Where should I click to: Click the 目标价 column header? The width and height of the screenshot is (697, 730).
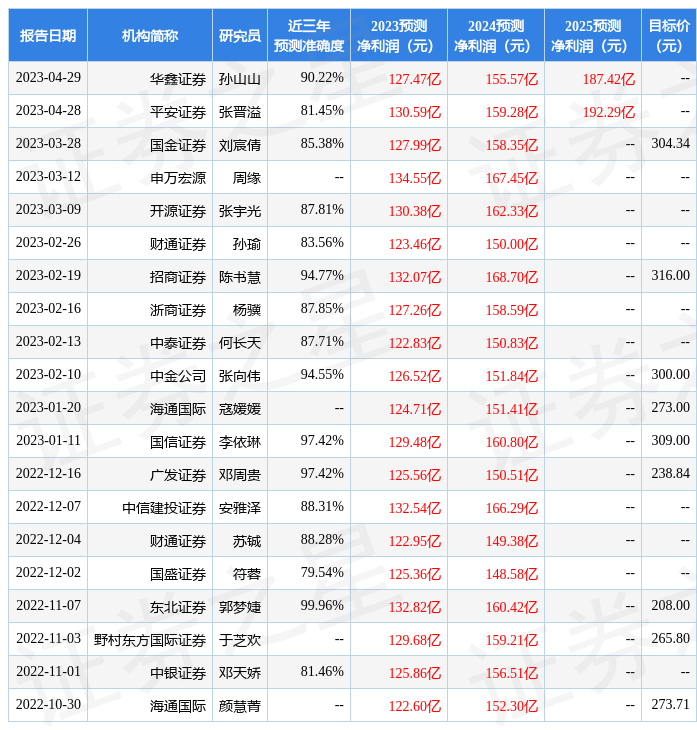[669, 36]
